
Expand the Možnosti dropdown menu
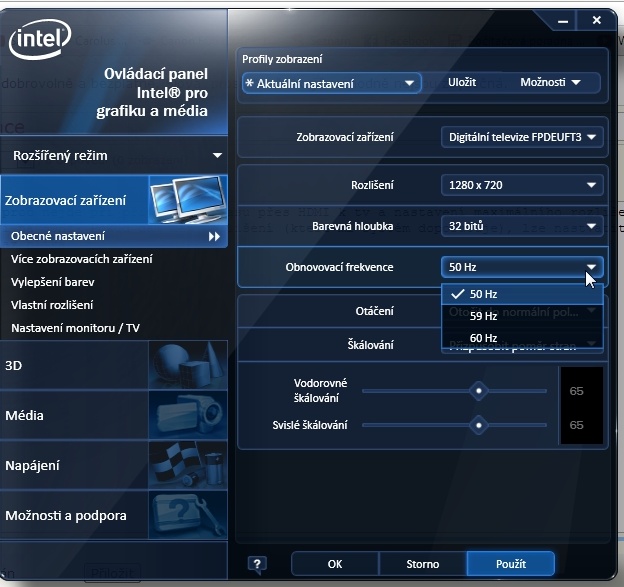point(550,82)
